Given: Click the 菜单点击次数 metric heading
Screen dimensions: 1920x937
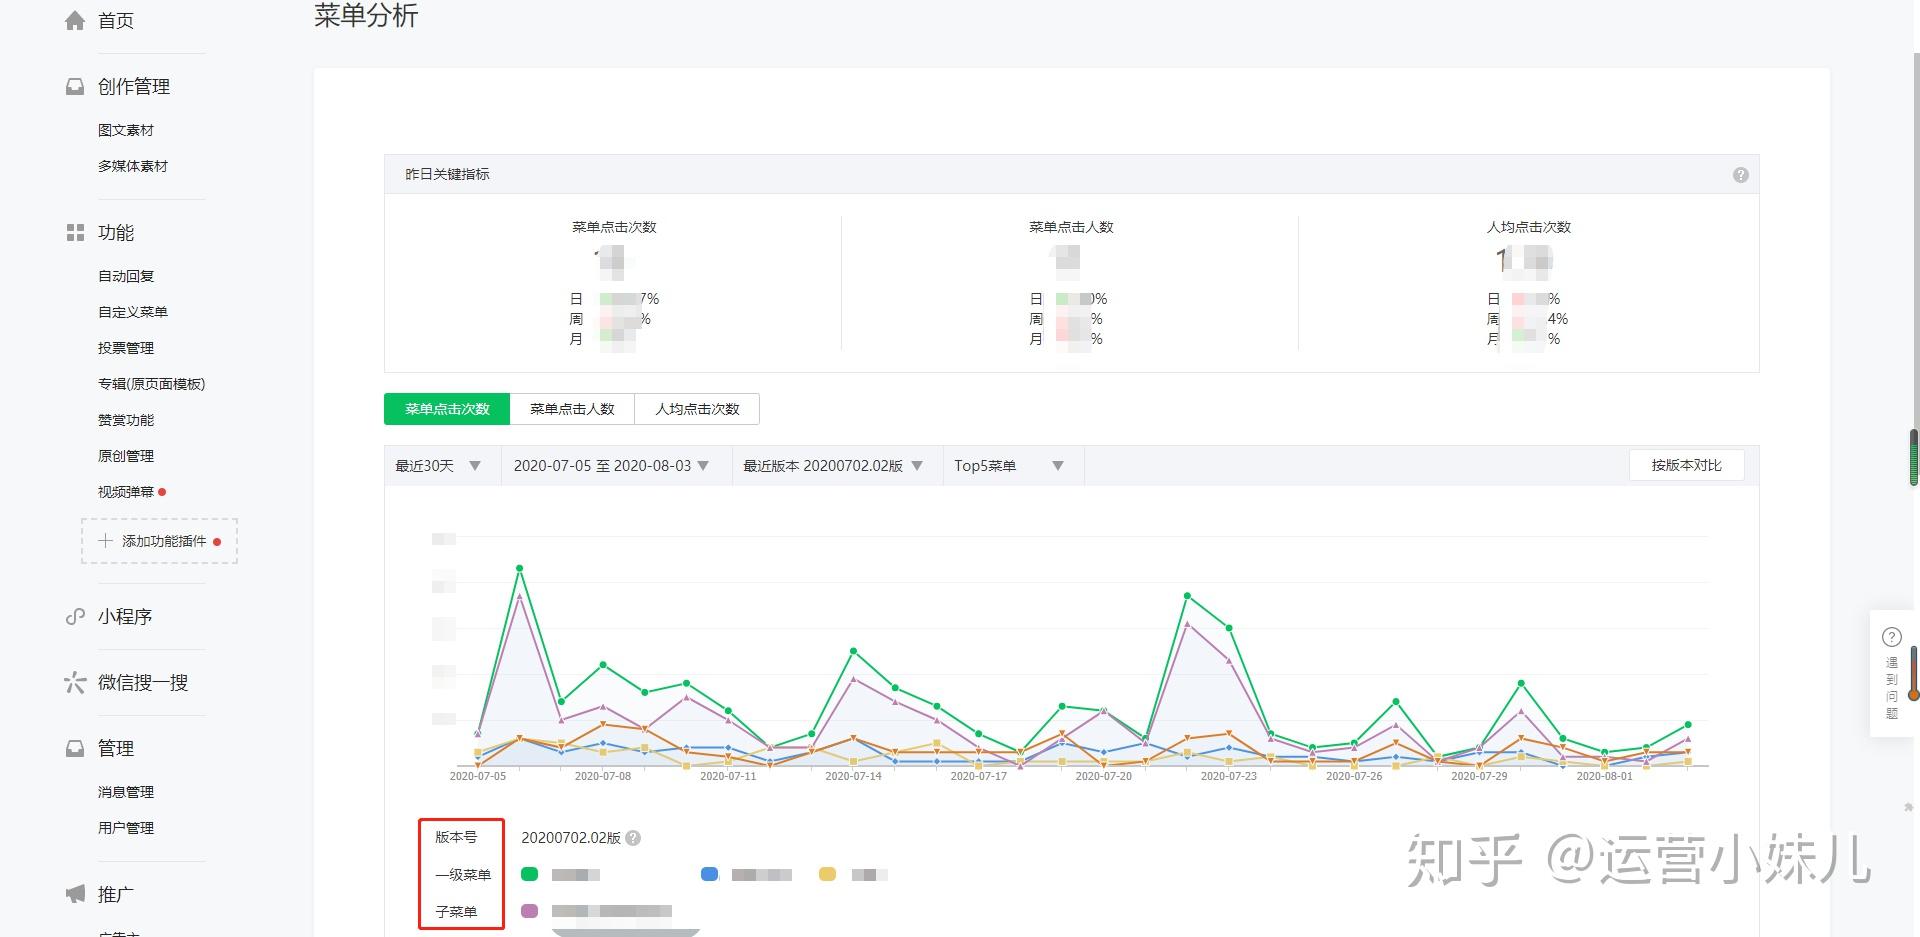Looking at the screenshot, I should coord(614,227).
